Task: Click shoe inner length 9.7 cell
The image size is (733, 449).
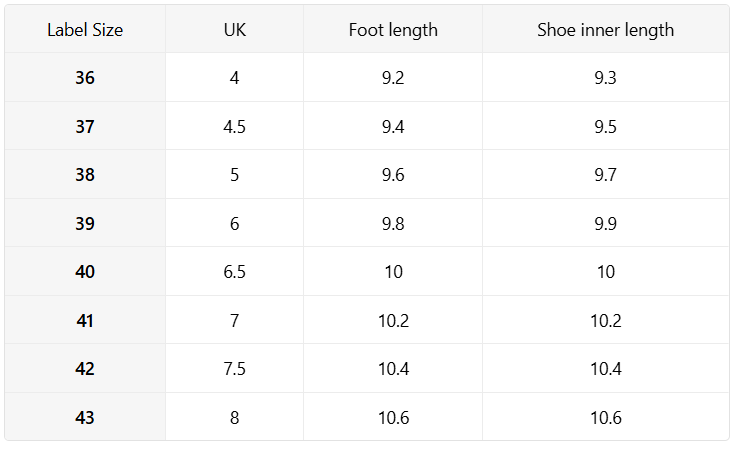Action: [x=605, y=174]
